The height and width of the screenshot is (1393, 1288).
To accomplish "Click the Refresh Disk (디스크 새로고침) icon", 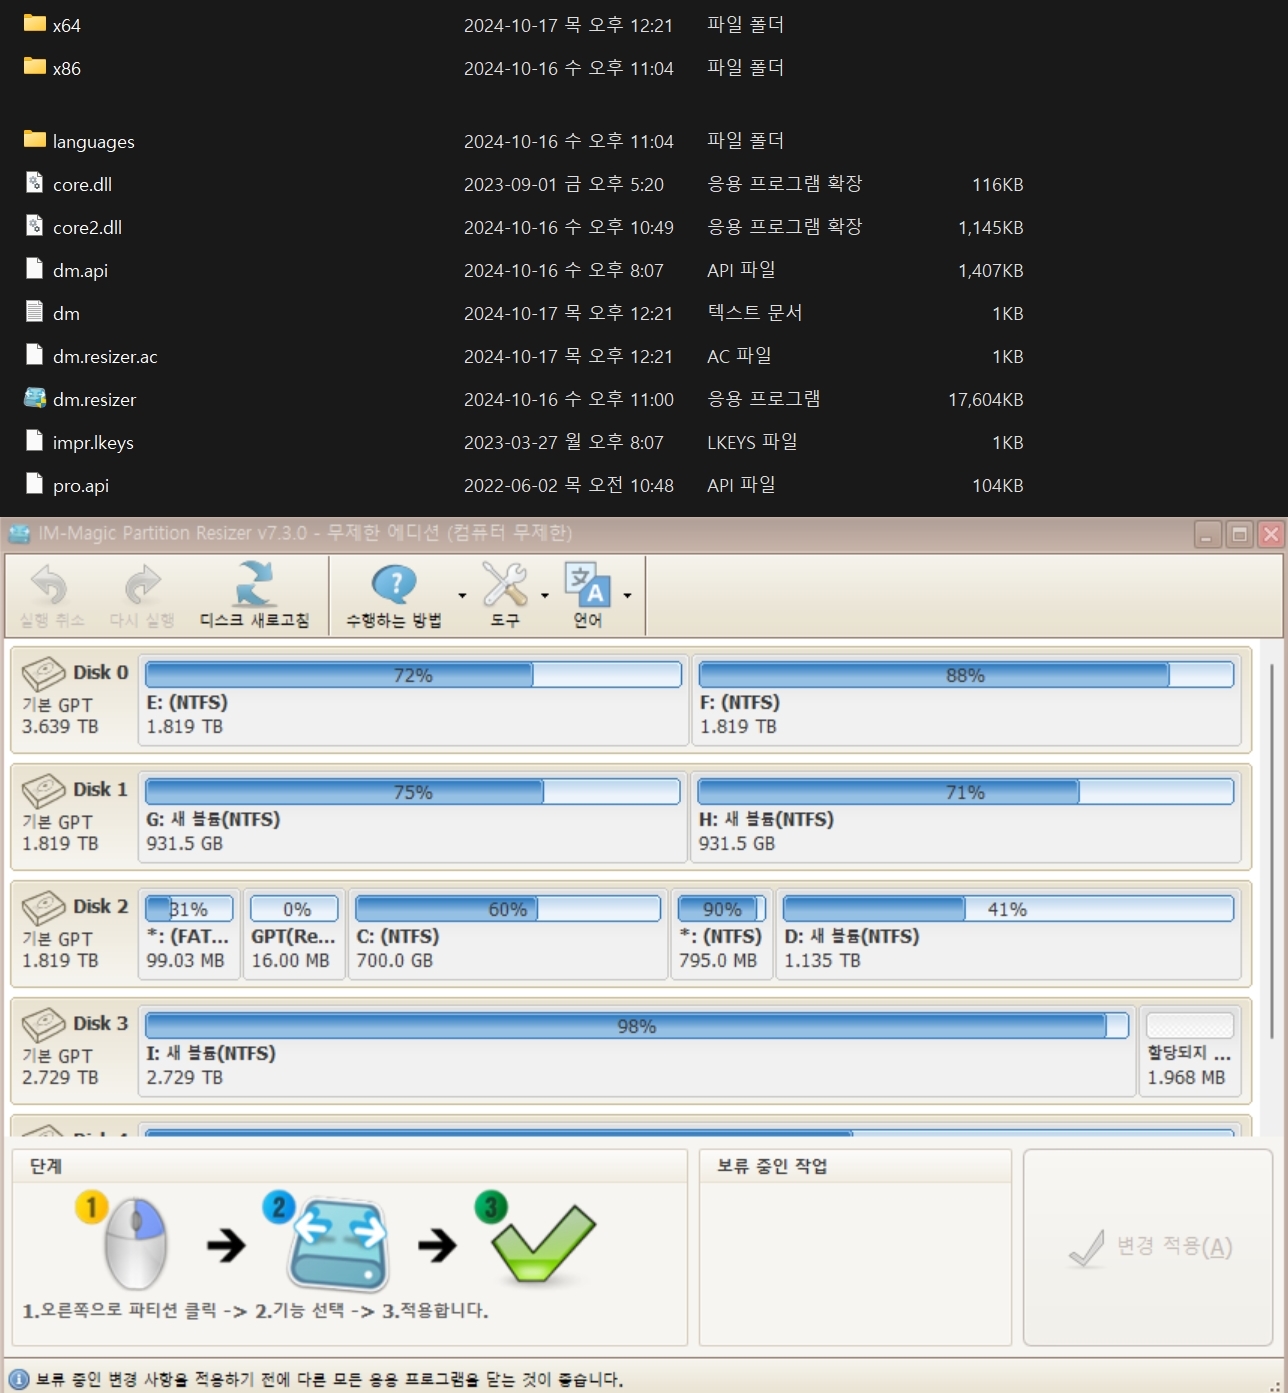I will tap(255, 584).
